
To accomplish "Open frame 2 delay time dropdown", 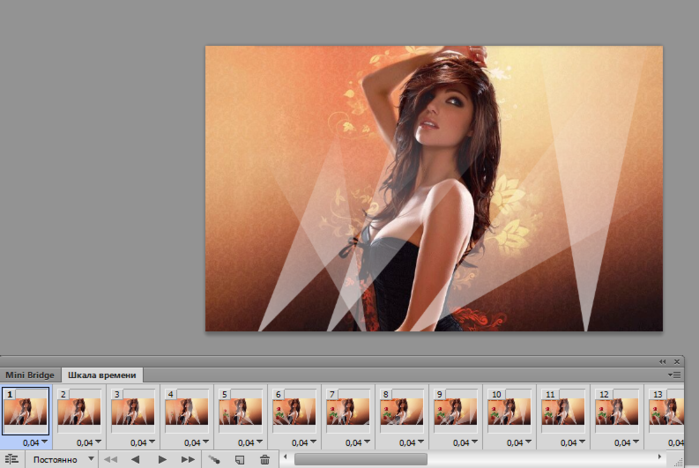I will pos(89,443).
